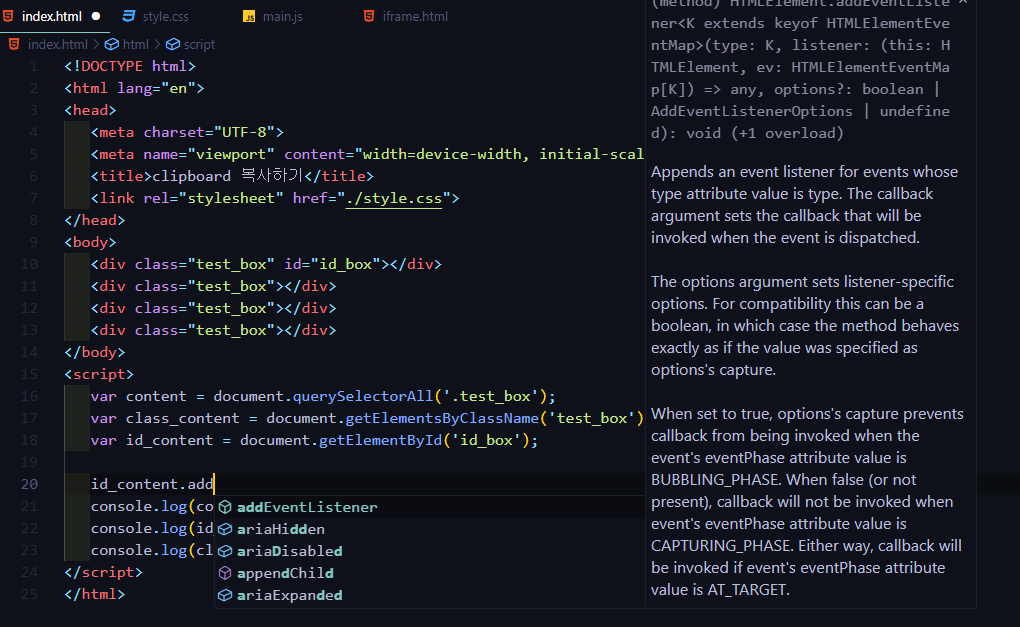Image resolution: width=1020 pixels, height=627 pixels.
Task: Click the meta charset UTF-8 line
Action: point(187,132)
